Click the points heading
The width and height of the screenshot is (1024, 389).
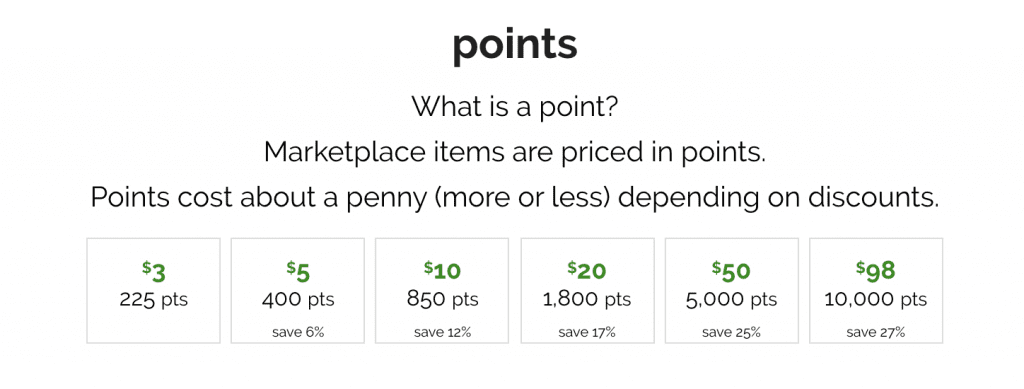pos(515,46)
